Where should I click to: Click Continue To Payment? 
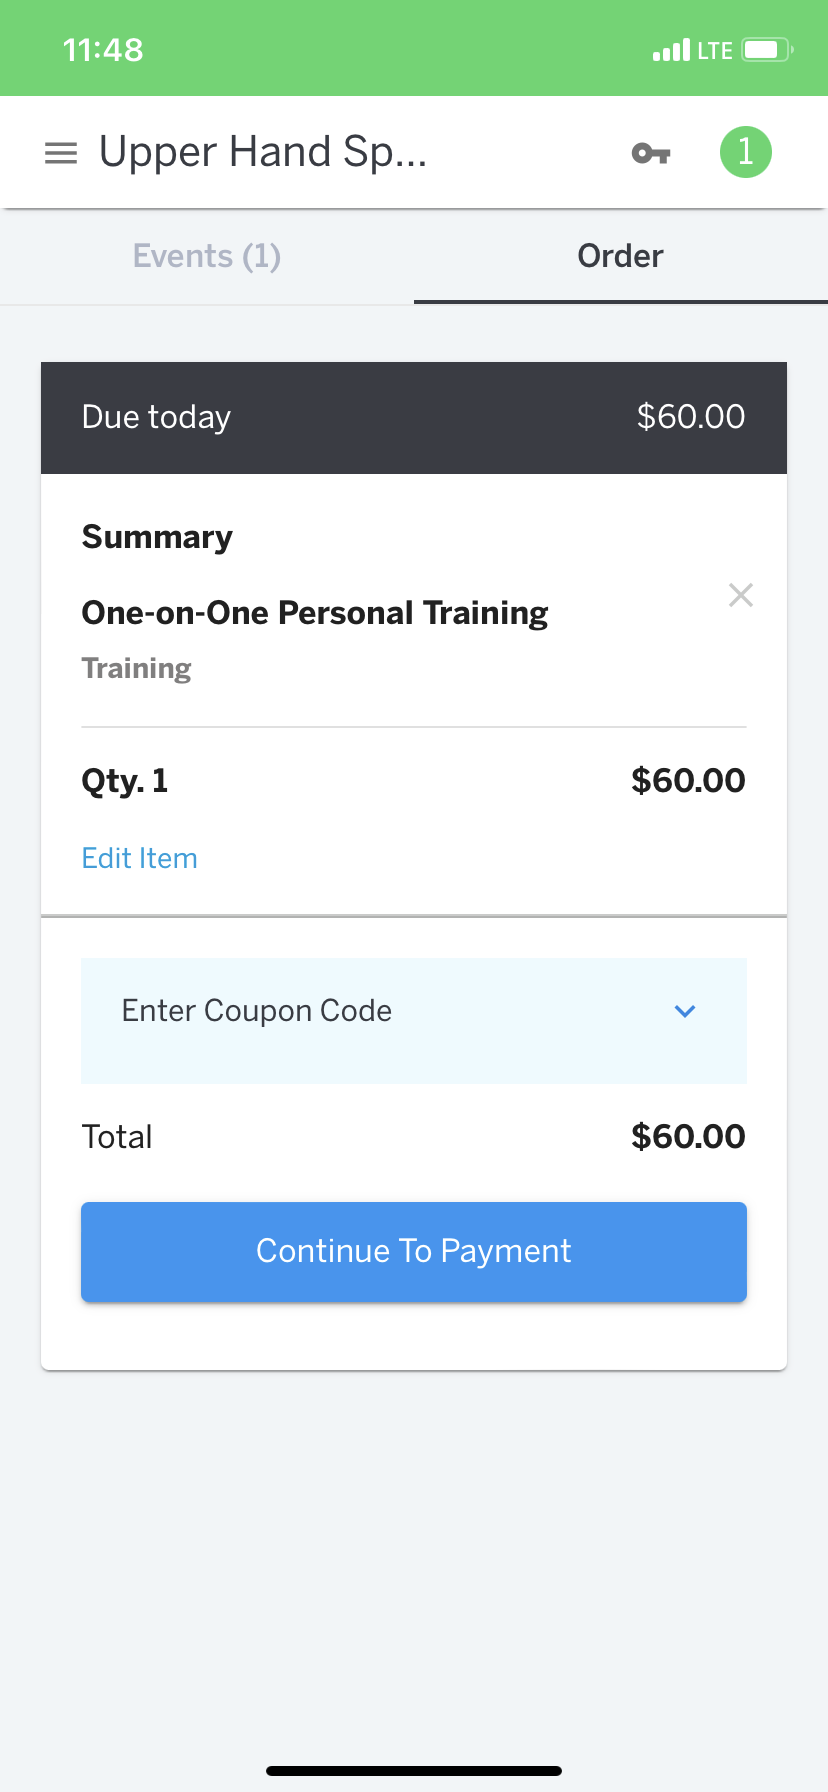[x=414, y=1251]
